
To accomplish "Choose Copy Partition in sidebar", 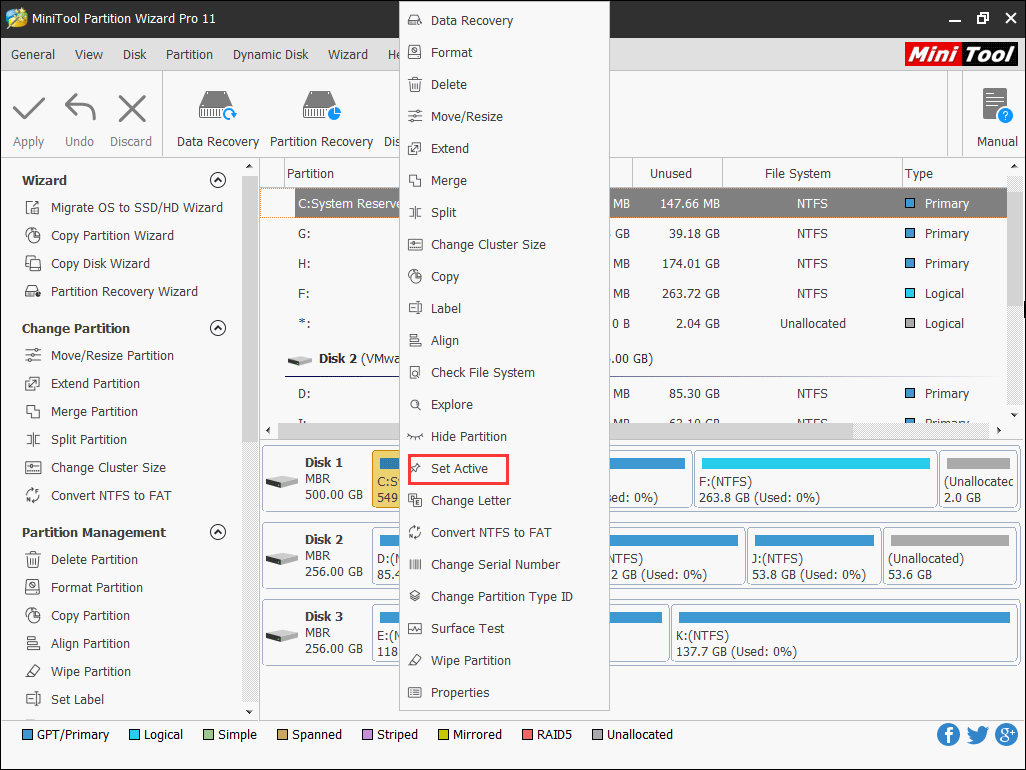I will point(77,616).
